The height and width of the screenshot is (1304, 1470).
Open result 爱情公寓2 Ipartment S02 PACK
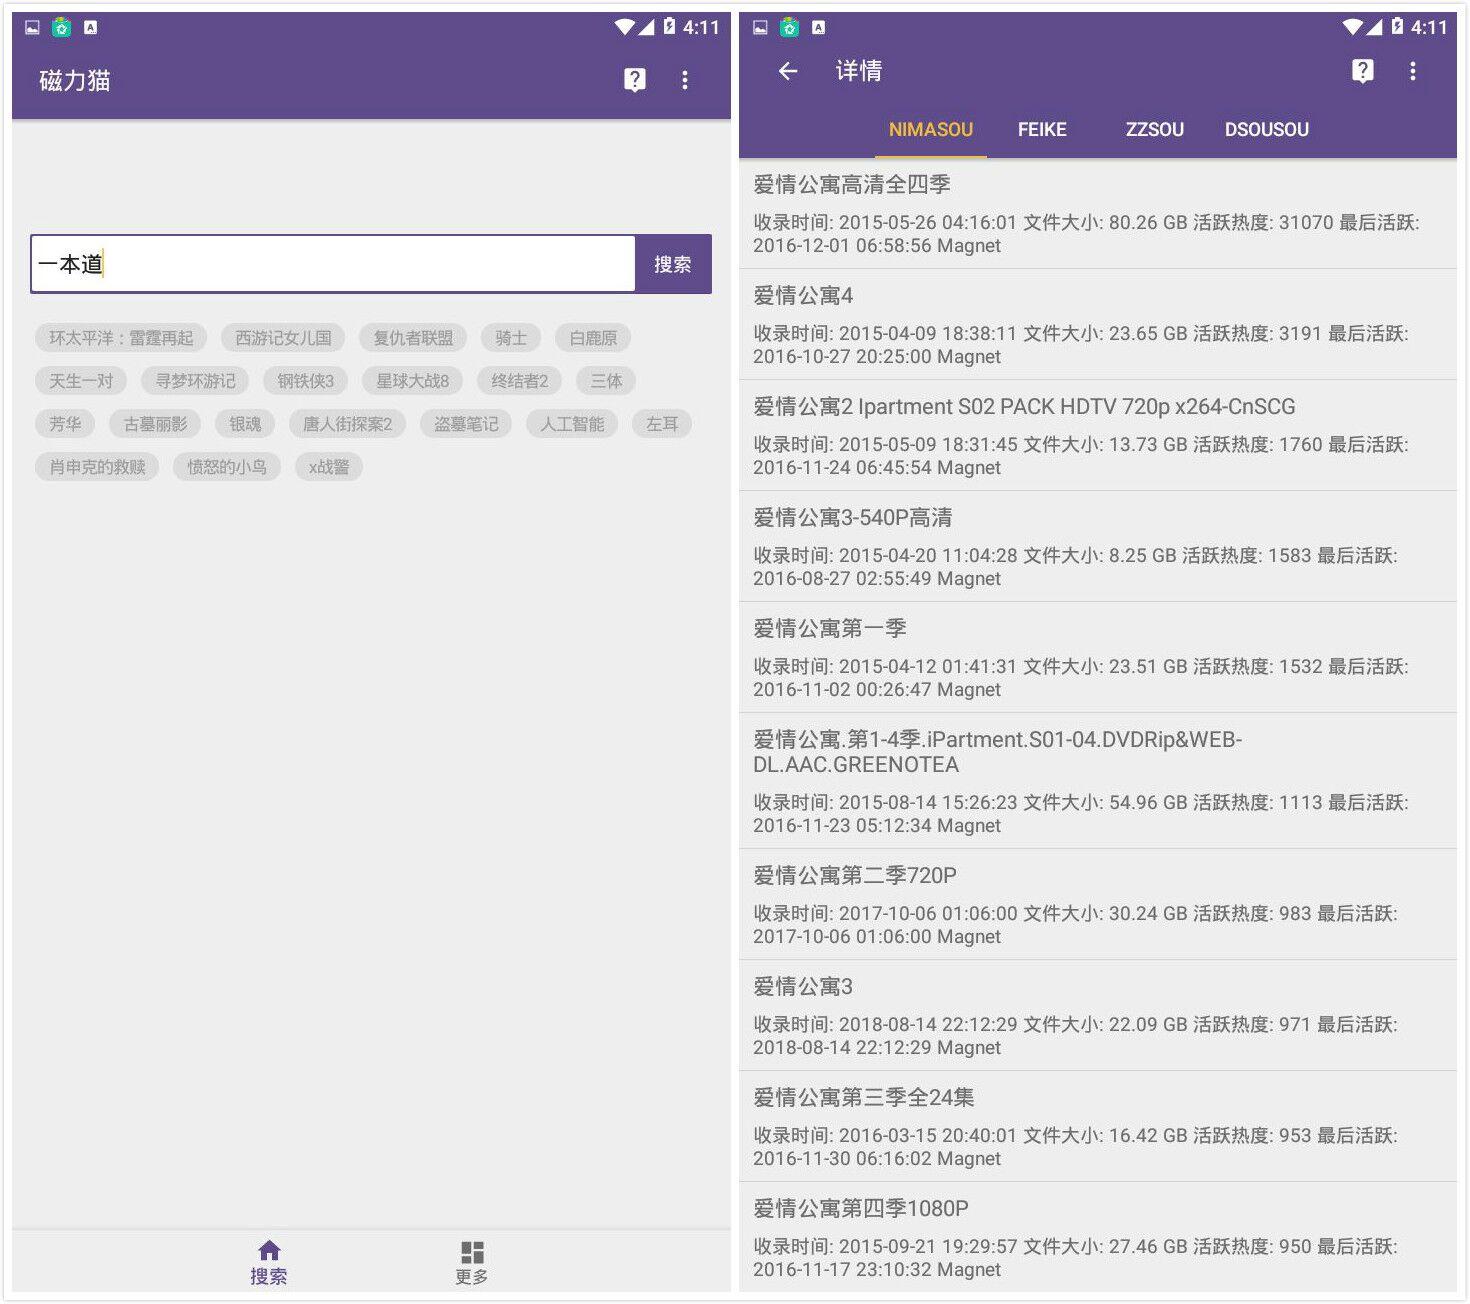1097,436
